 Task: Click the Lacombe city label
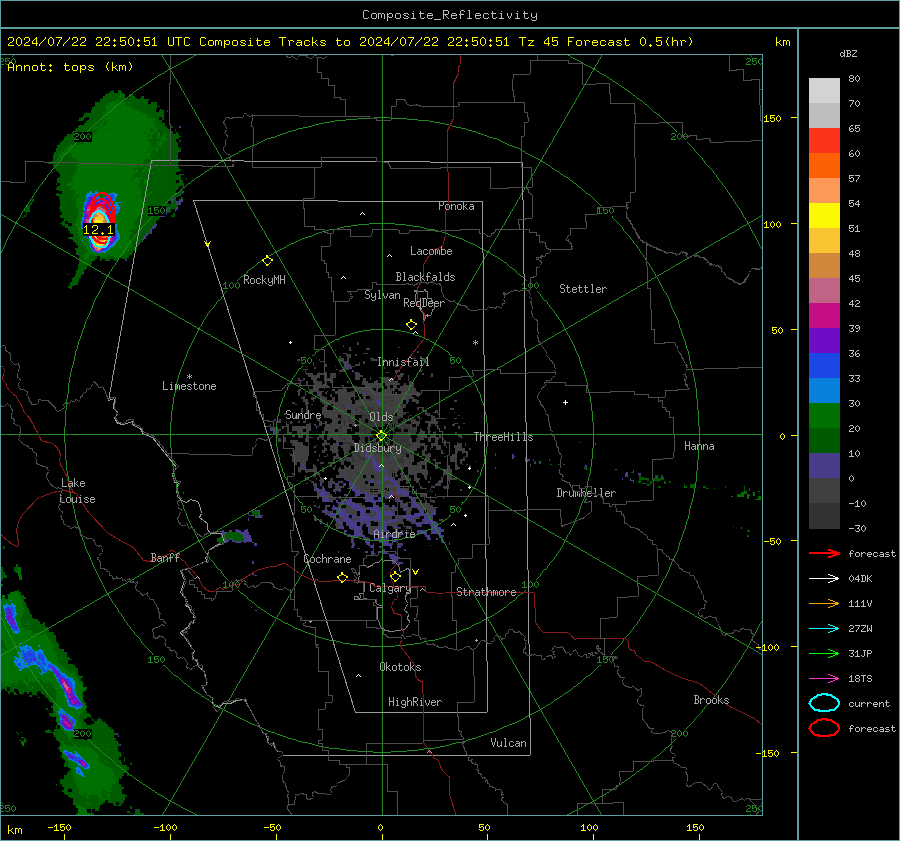tap(431, 251)
